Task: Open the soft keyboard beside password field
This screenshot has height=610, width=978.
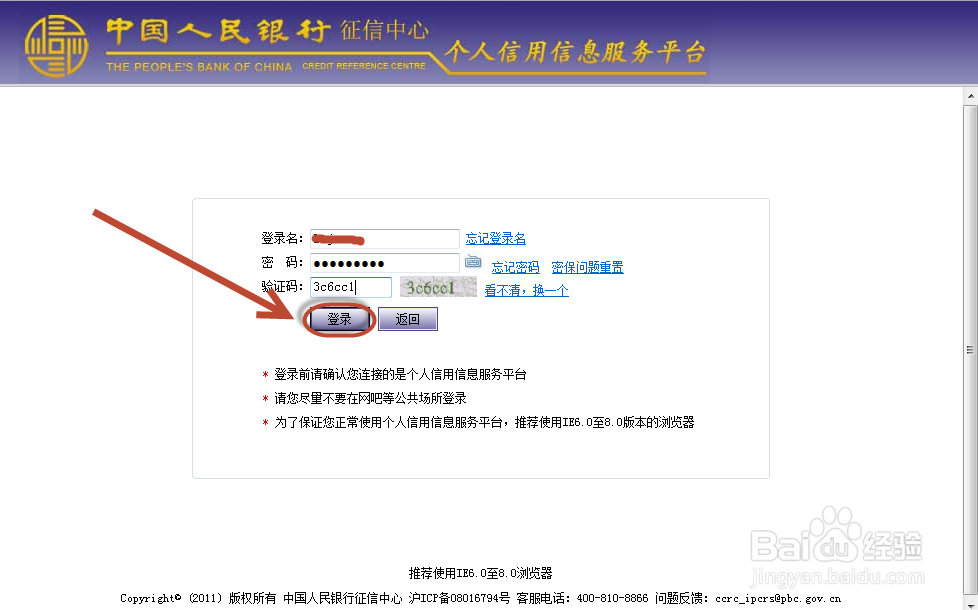Action: tap(473, 261)
